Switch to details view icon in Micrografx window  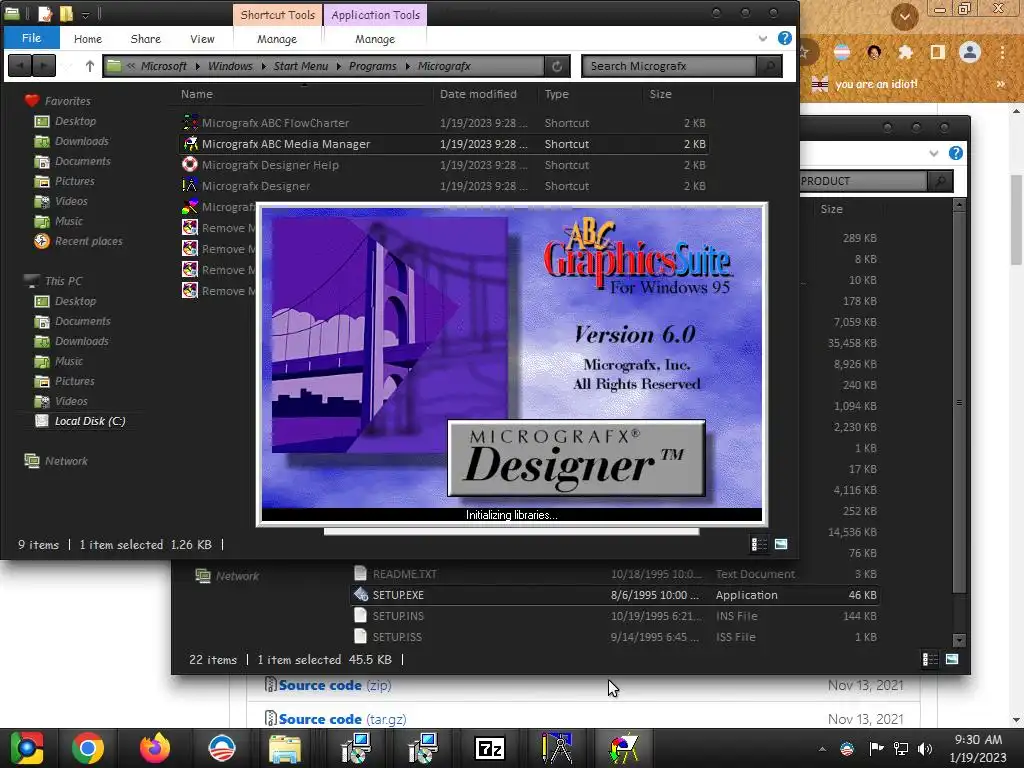coord(759,544)
